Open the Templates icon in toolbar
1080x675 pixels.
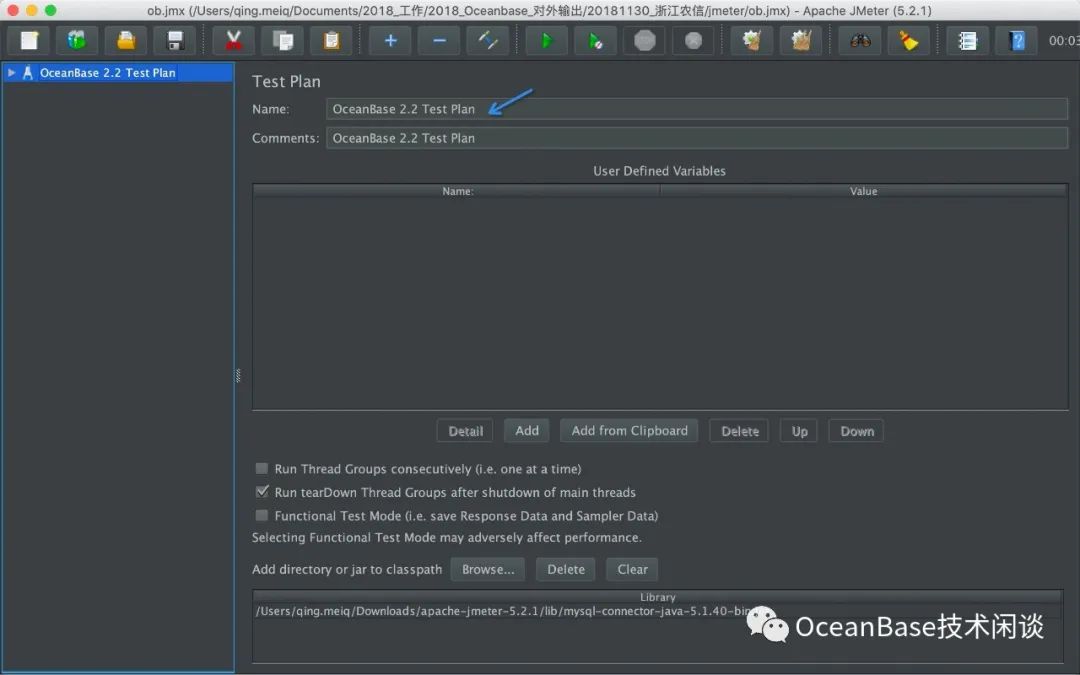point(77,41)
